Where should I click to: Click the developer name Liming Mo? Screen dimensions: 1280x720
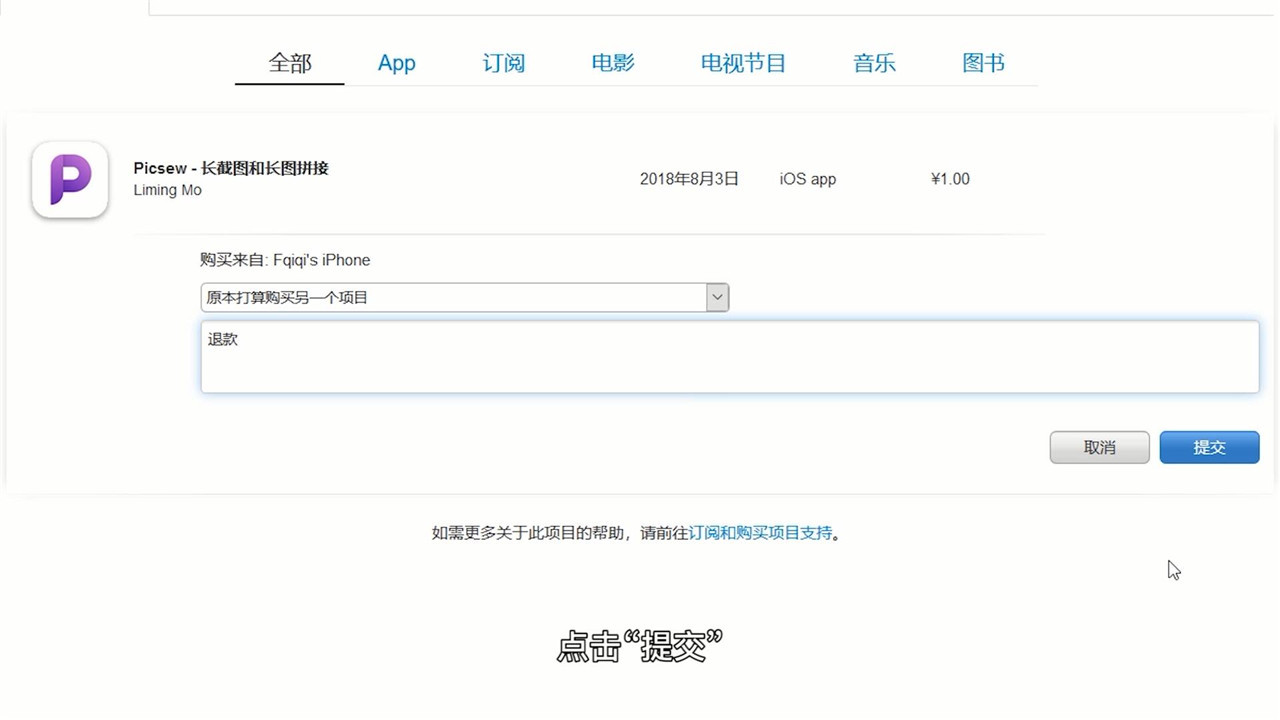[x=168, y=190]
